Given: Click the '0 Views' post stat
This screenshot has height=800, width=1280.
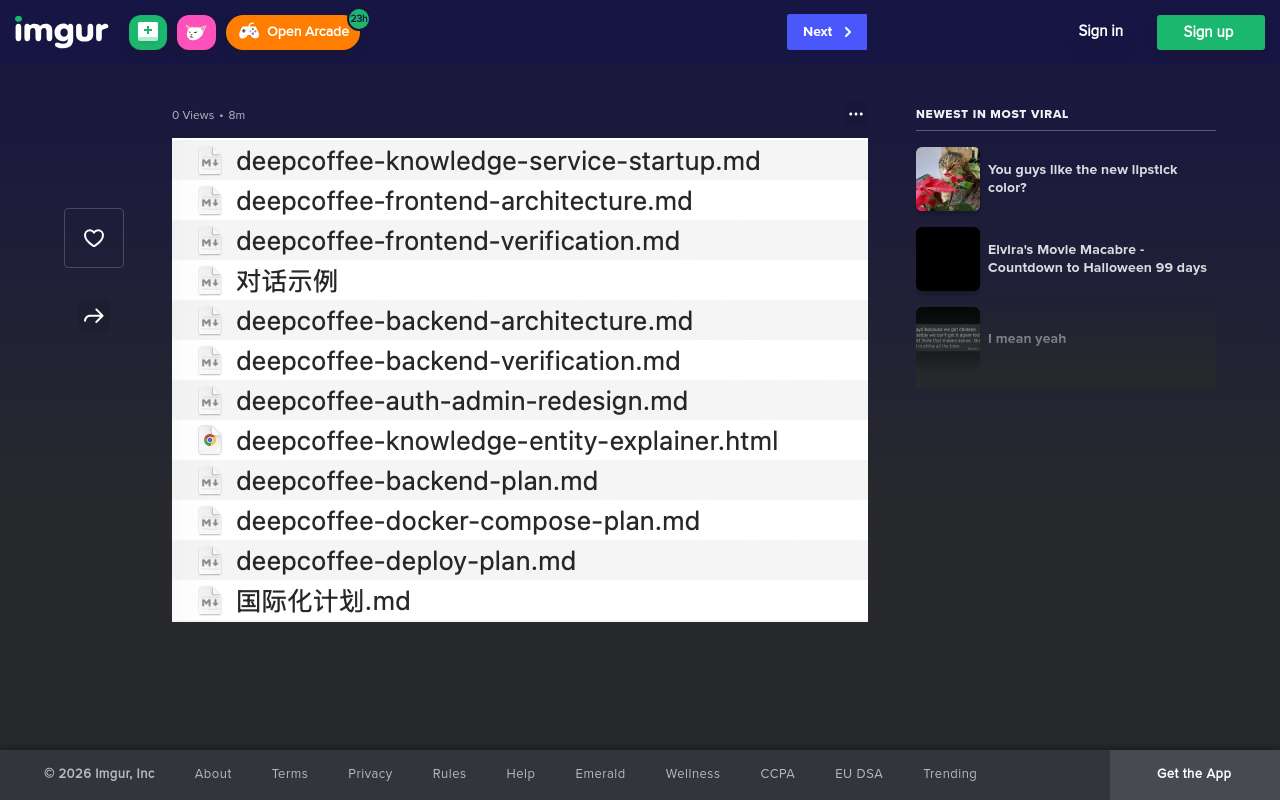Looking at the screenshot, I should tap(193, 115).
